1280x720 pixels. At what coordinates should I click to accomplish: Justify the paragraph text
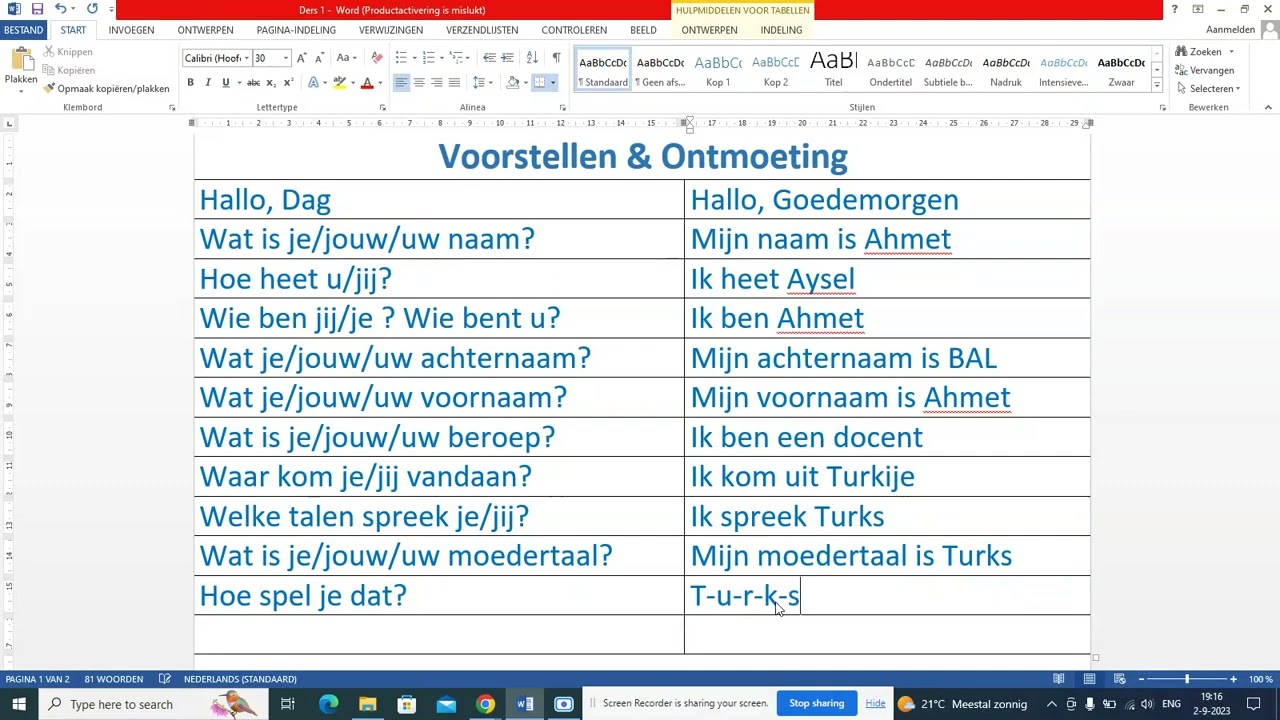click(454, 83)
